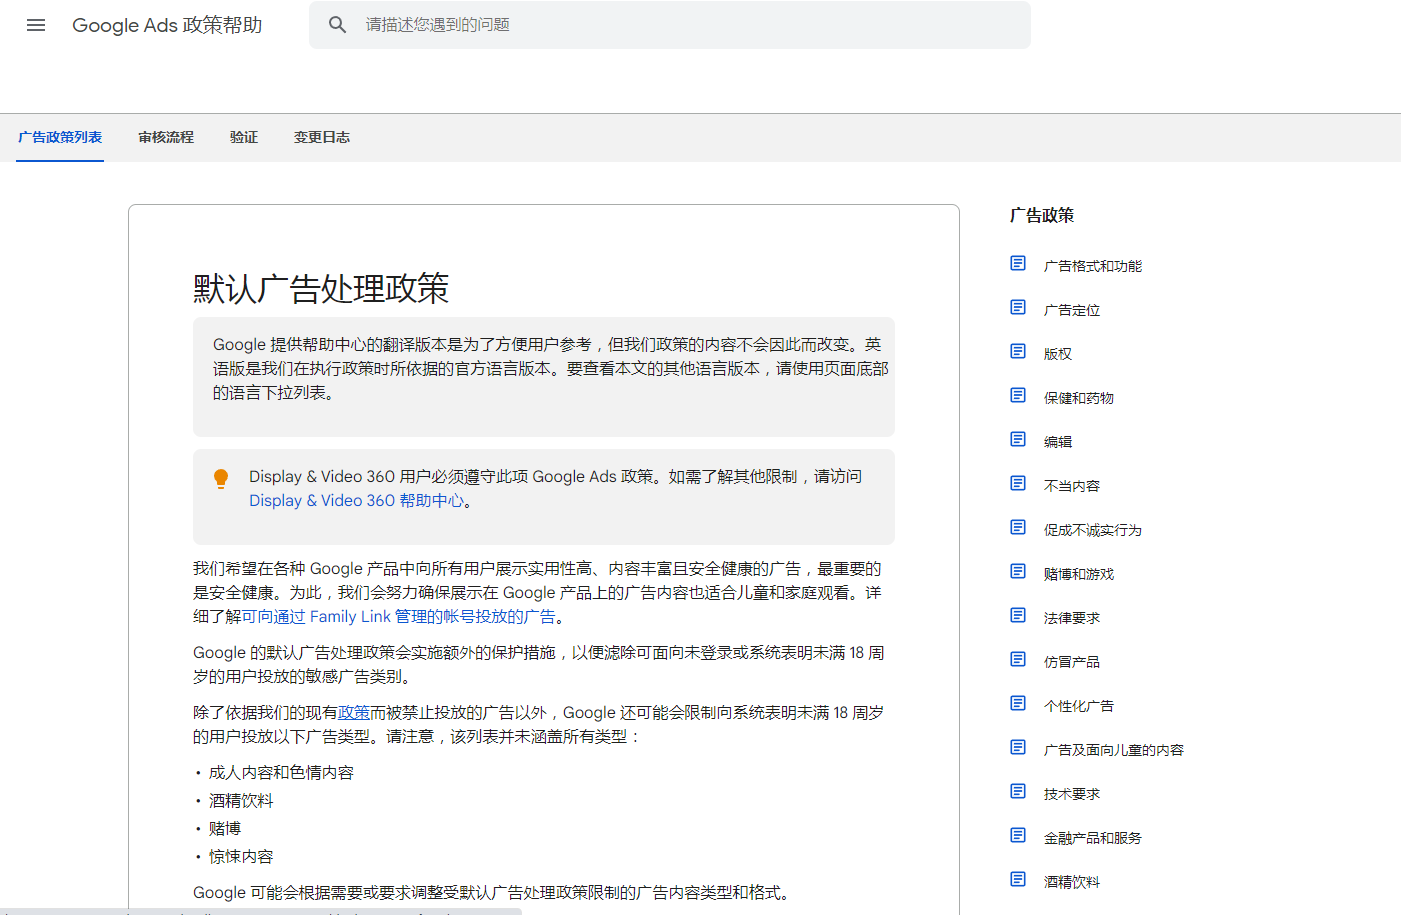Open the 仿冒产品 policy link
This screenshot has width=1401, height=915.
[x=1072, y=662]
